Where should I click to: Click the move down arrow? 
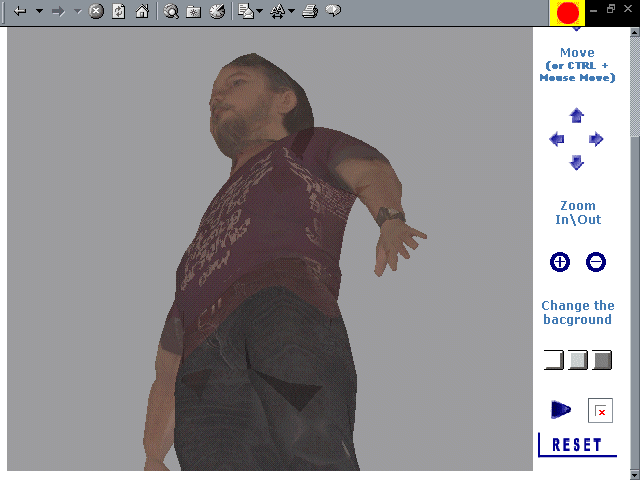pyautogui.click(x=576, y=162)
